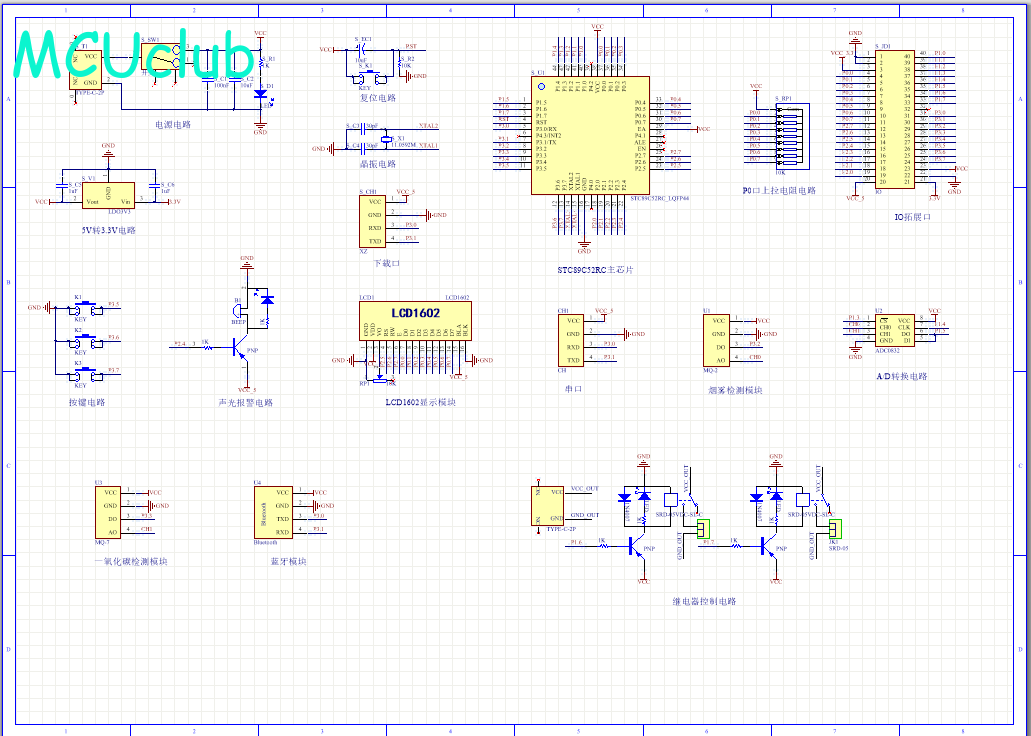The height and width of the screenshot is (736, 1031).
Task: Click the CH1 serial port header
Action: click(x=571, y=340)
